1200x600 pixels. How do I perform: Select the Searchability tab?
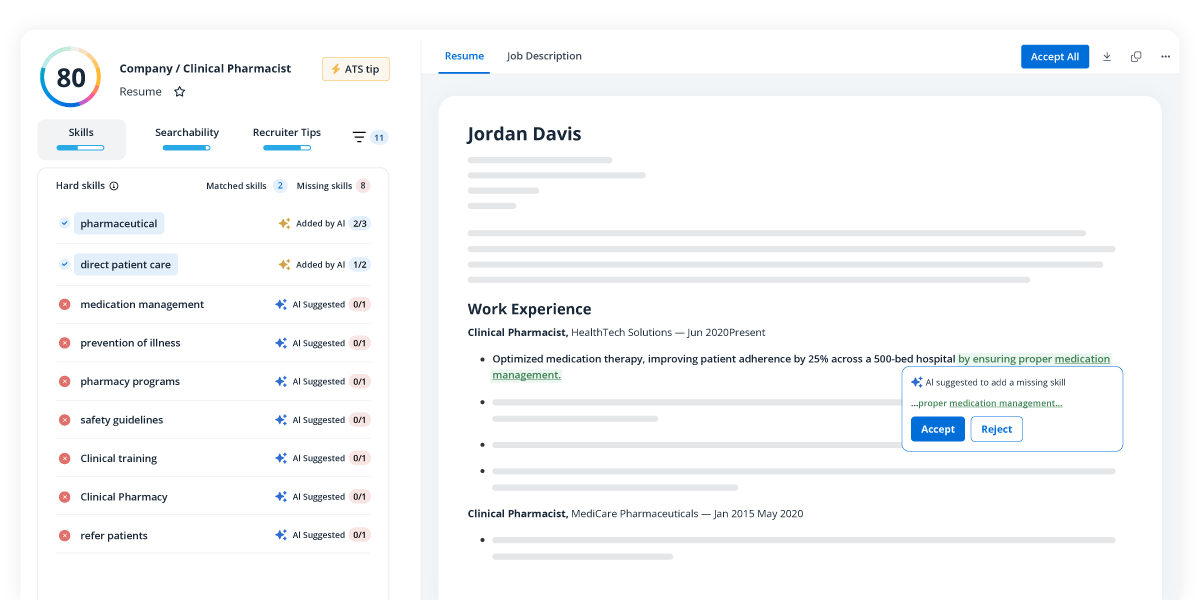187,133
